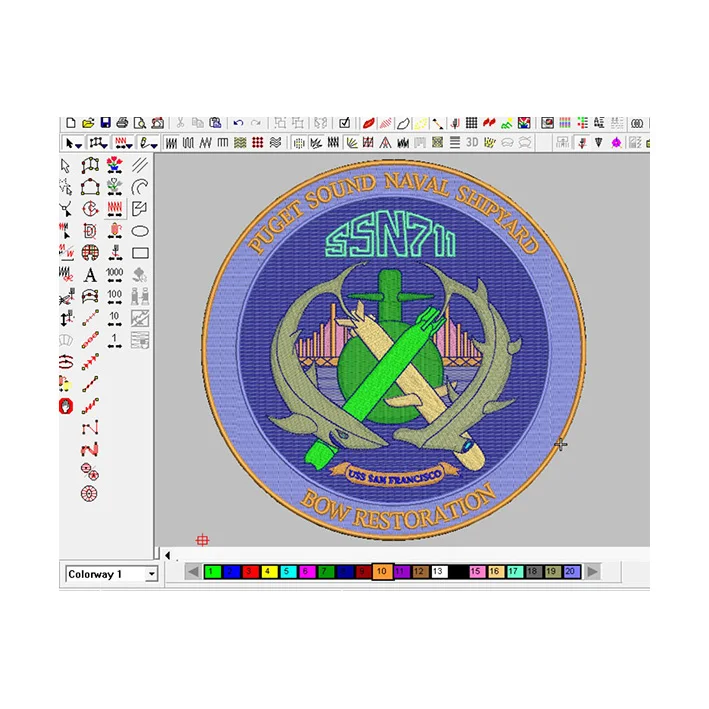Toggle the zigzag stitch type button
The height and width of the screenshot is (709, 709).
[205, 143]
